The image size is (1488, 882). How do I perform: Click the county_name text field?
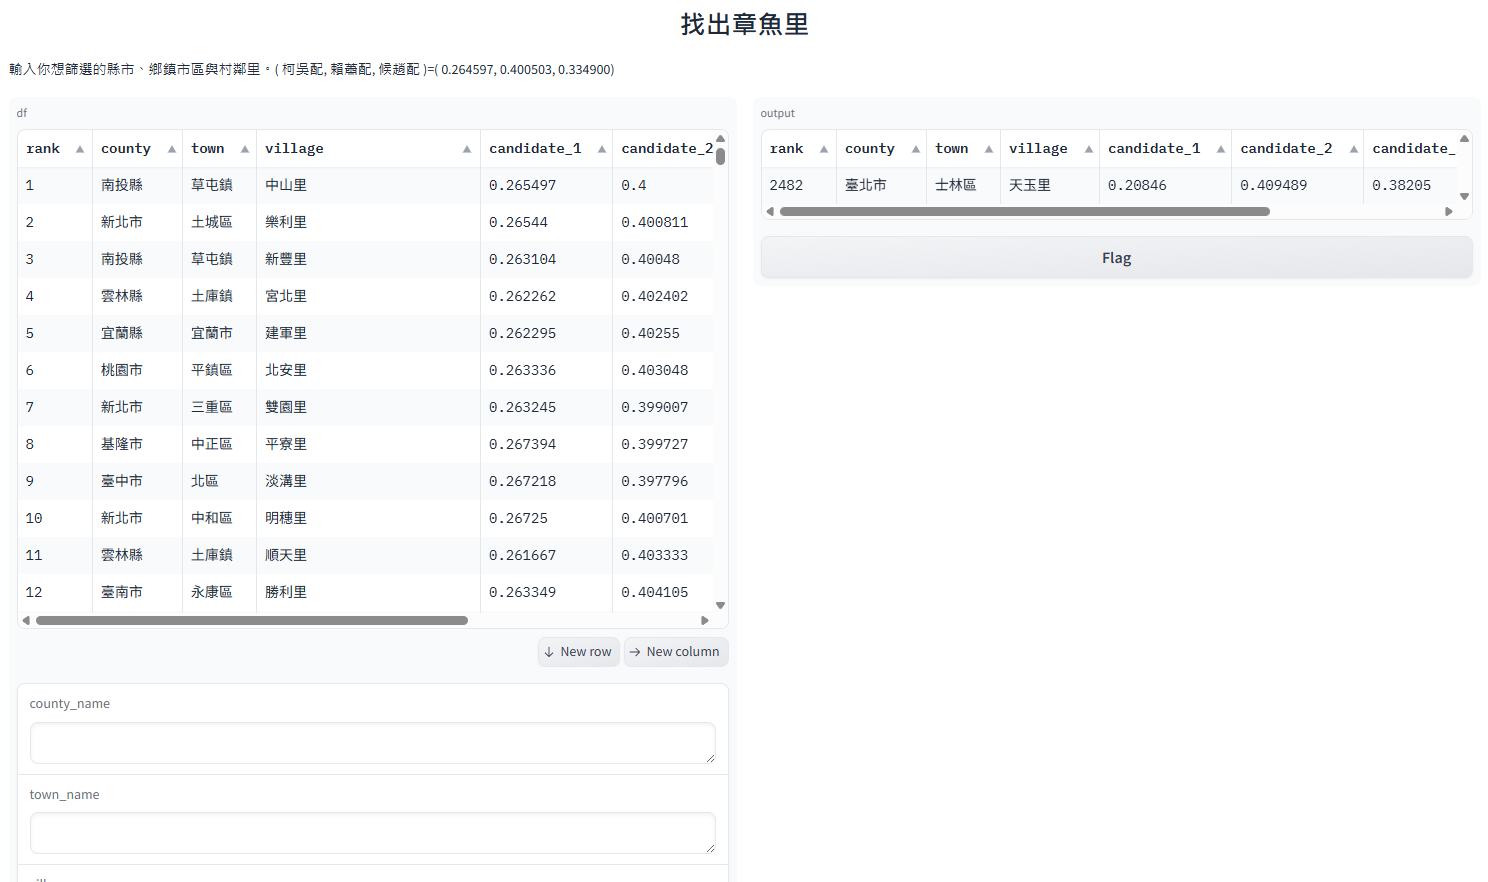[372, 743]
